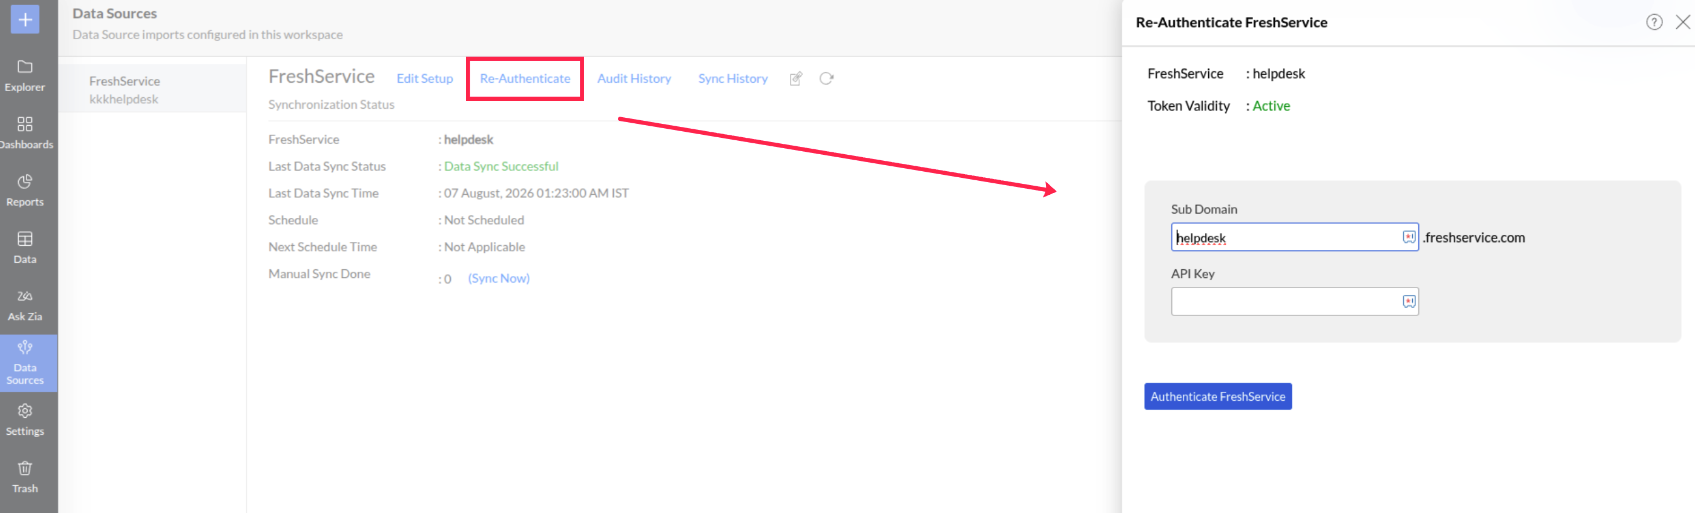
Task: Click the Sync Now link
Action: click(x=499, y=278)
